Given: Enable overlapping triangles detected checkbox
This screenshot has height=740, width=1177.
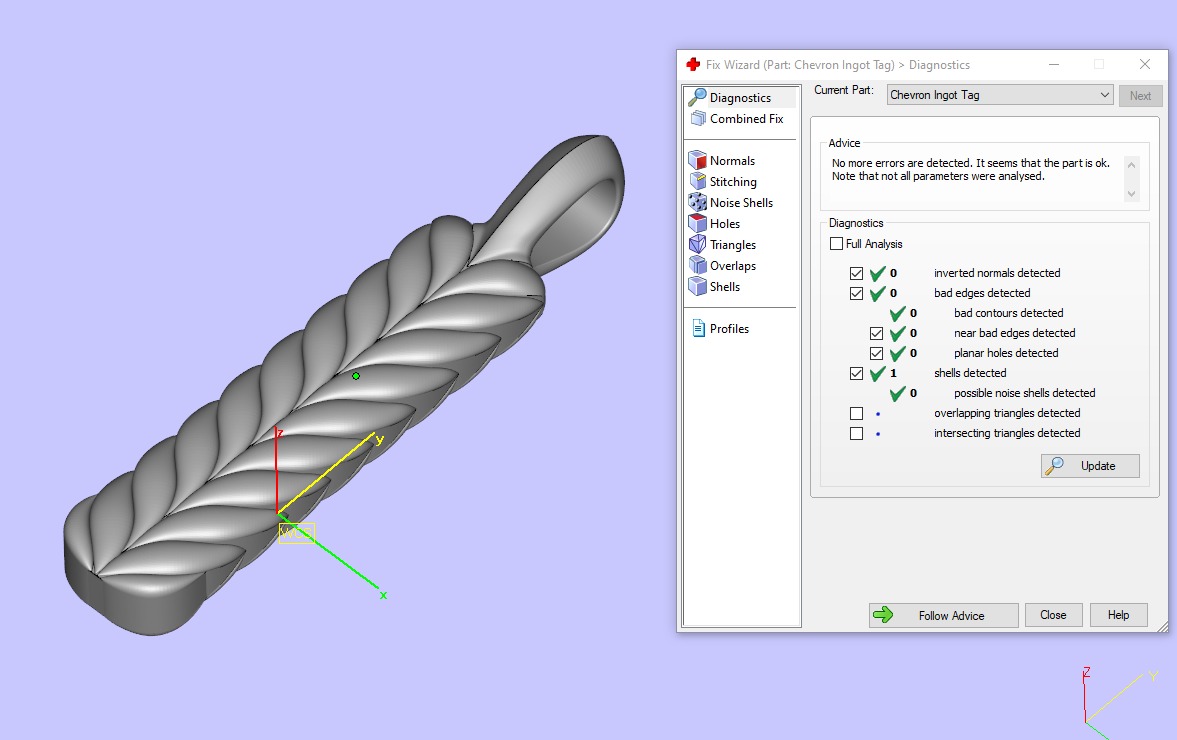Looking at the screenshot, I should 856,414.
